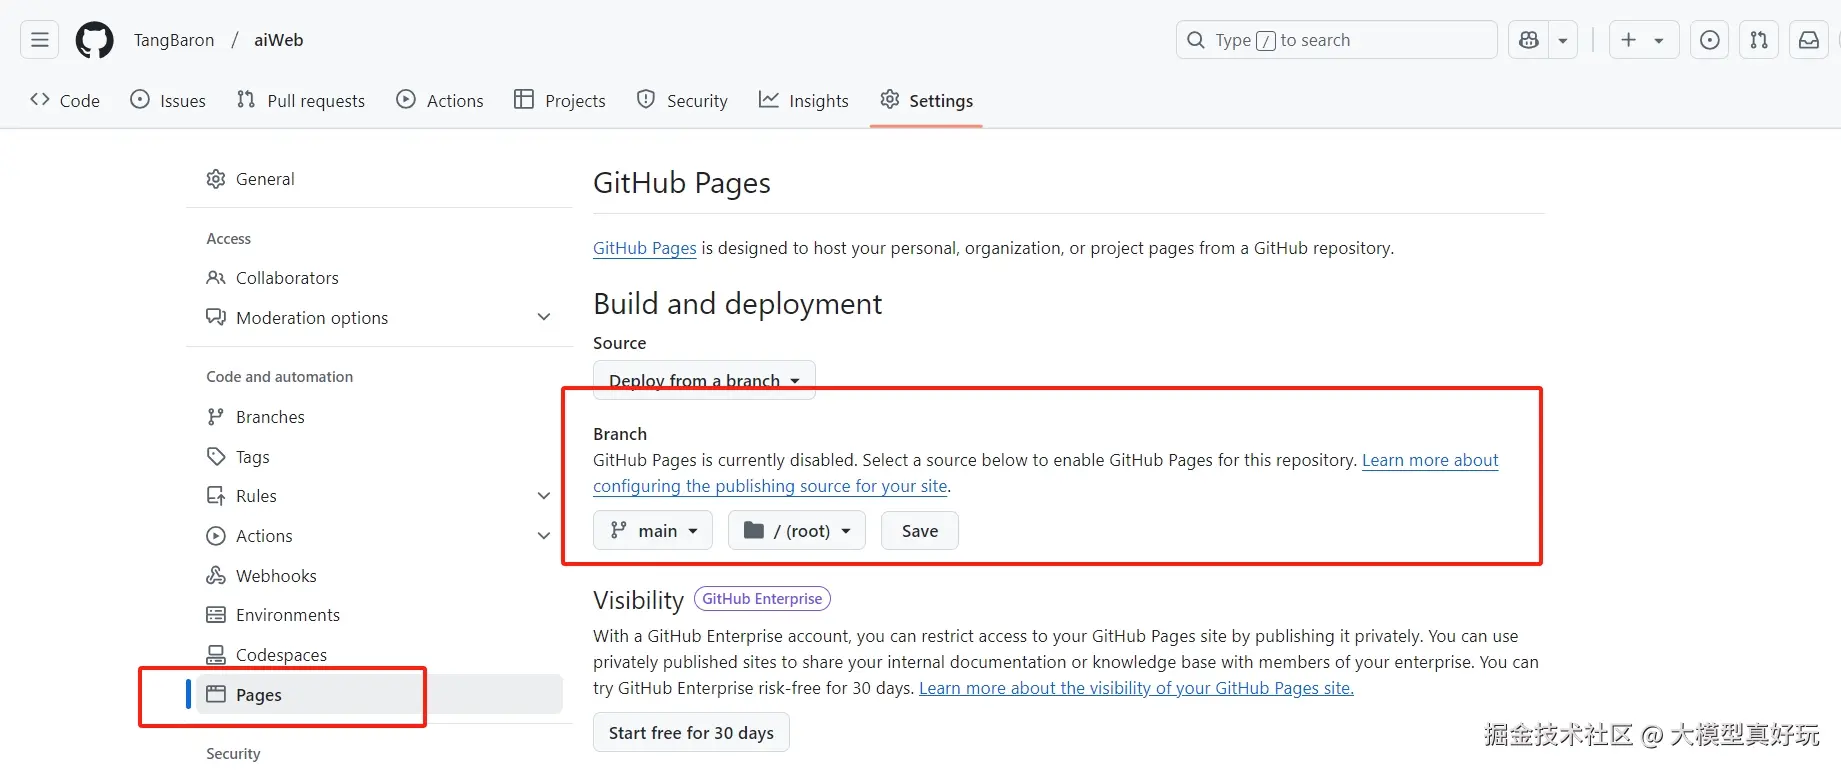Click the Environments server icon

[216, 615]
